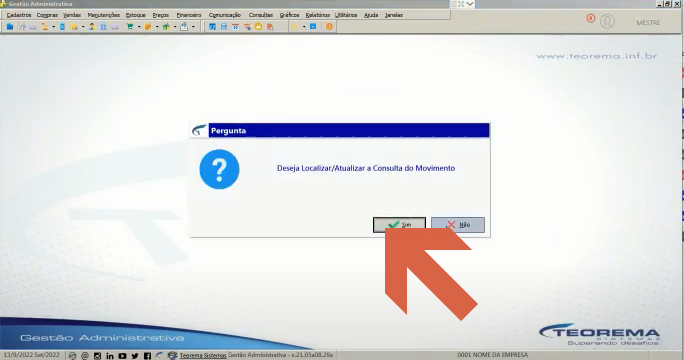The height and width of the screenshot is (360, 684).
Task: Open the LinkedIn icon in the status bar
Action: click(109, 356)
